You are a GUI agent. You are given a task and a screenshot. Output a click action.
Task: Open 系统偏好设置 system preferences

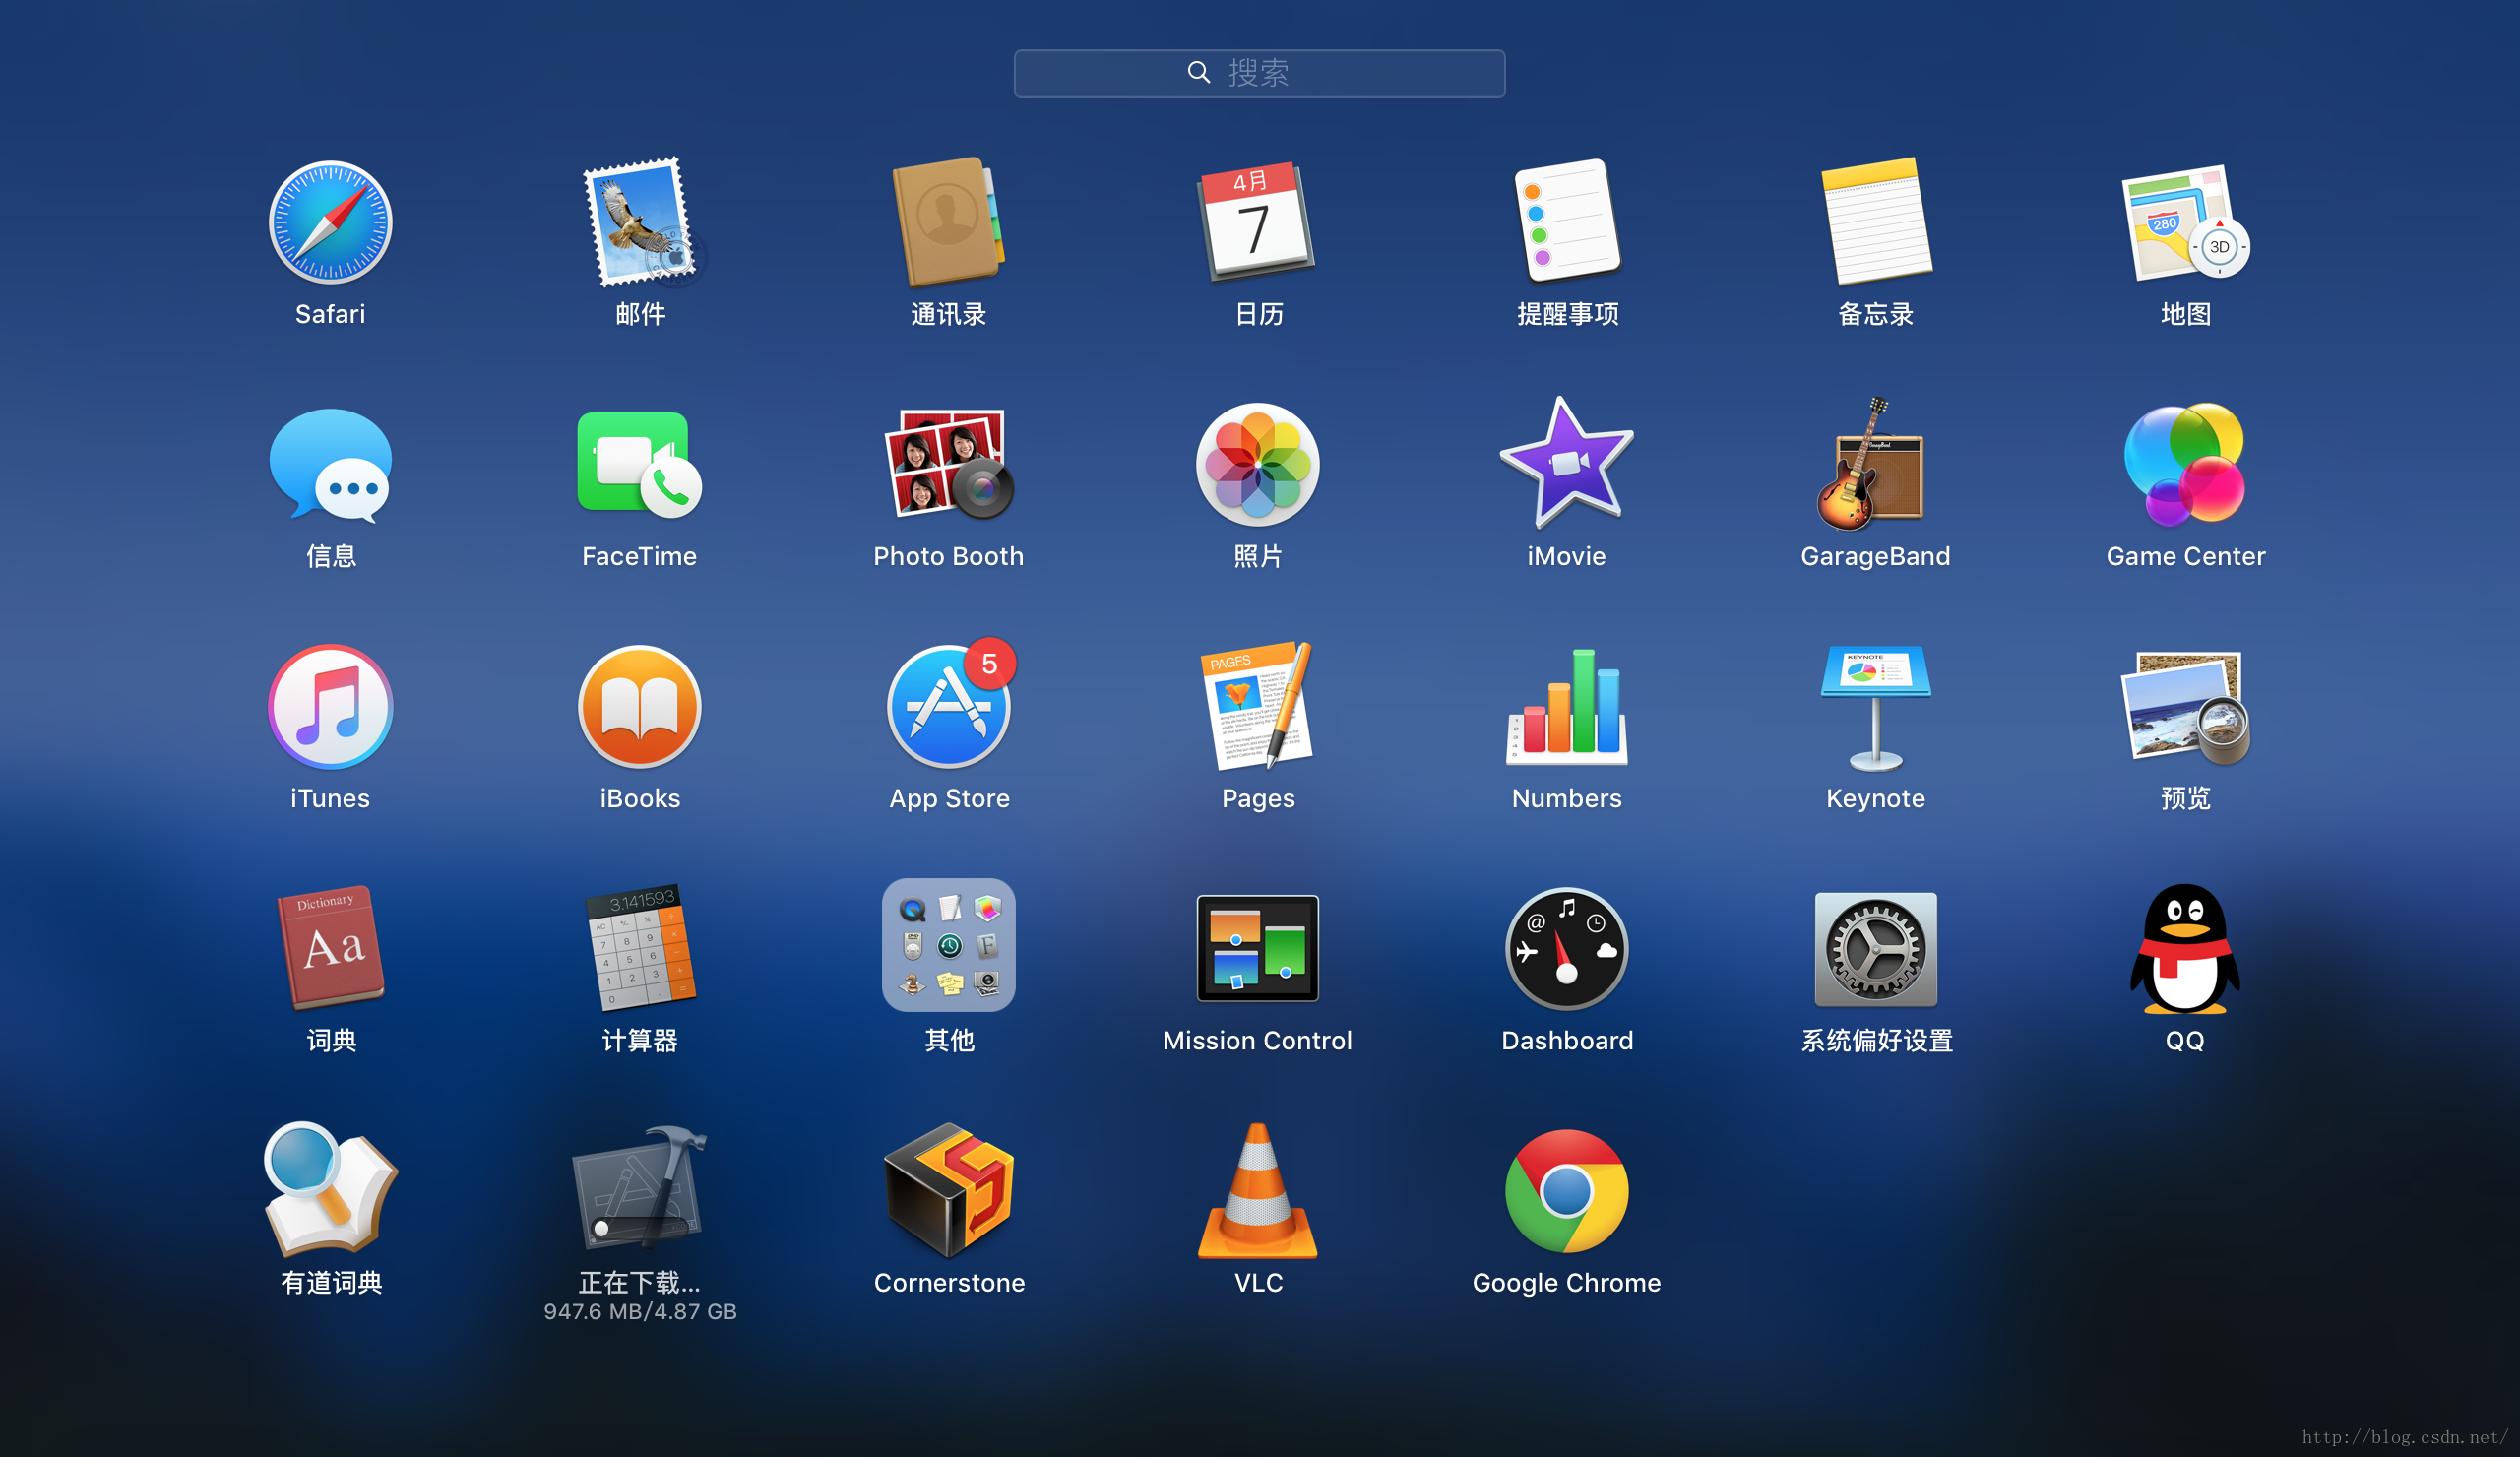1876,948
